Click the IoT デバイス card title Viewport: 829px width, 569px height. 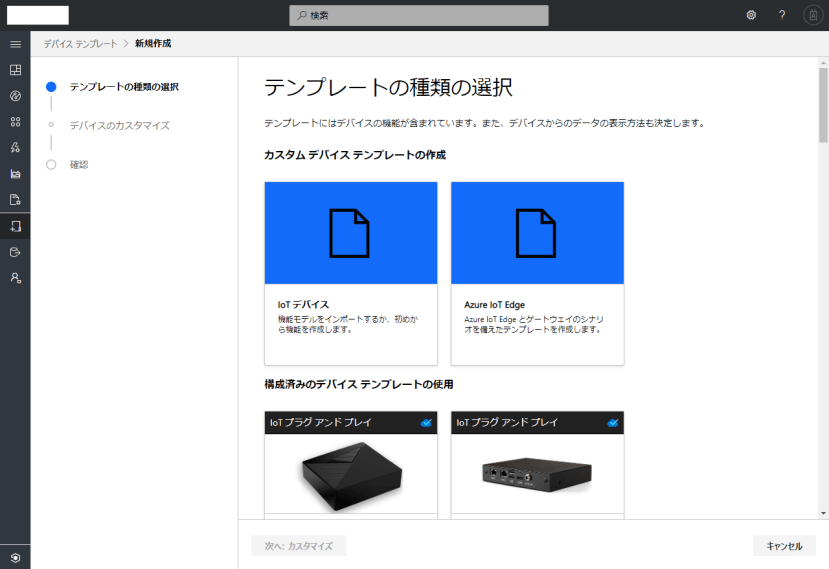303,305
